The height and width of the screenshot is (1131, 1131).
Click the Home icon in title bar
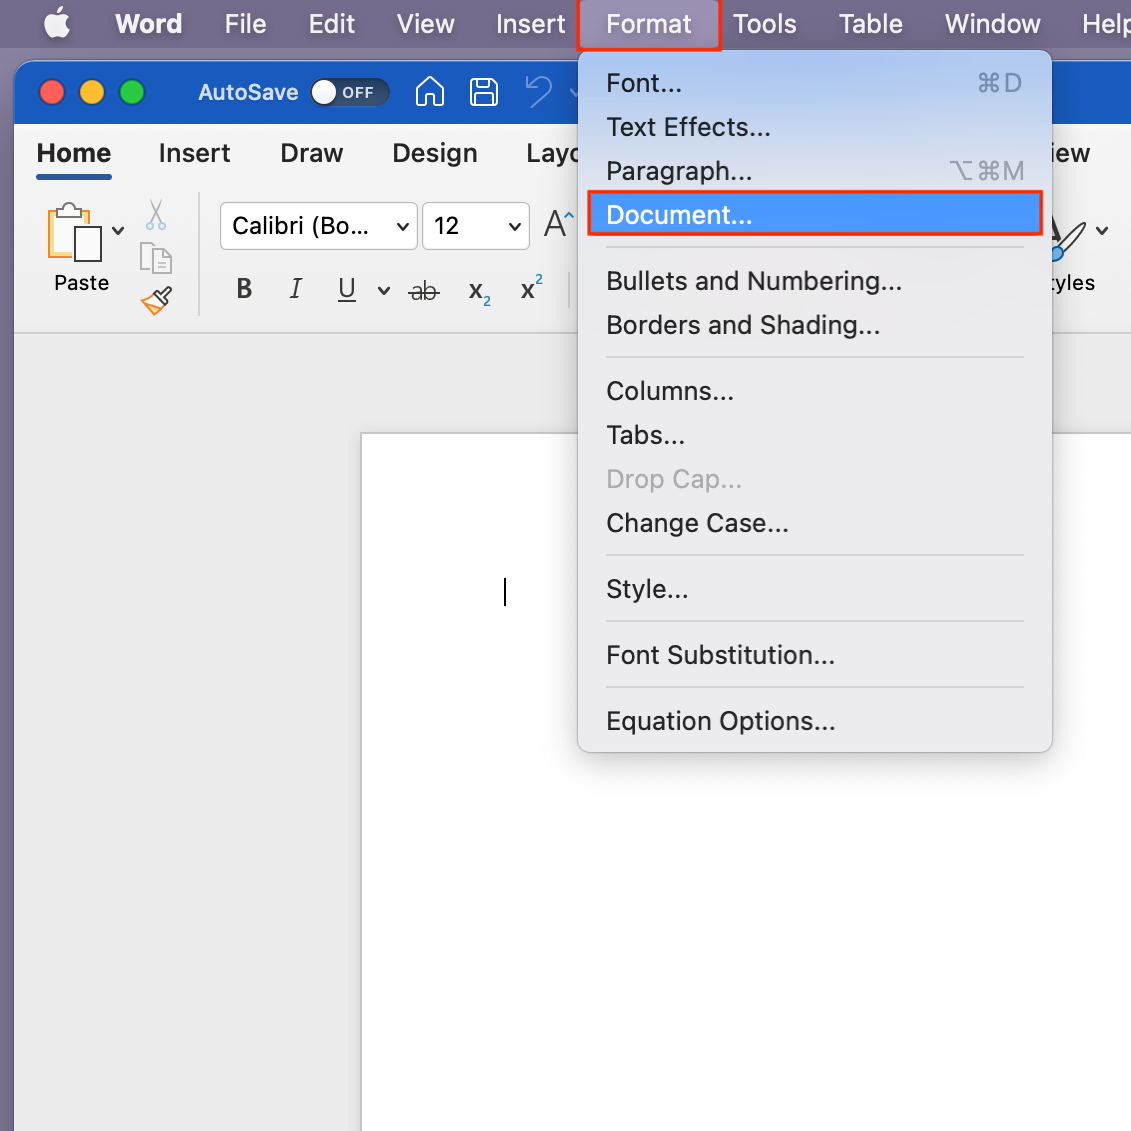click(430, 92)
